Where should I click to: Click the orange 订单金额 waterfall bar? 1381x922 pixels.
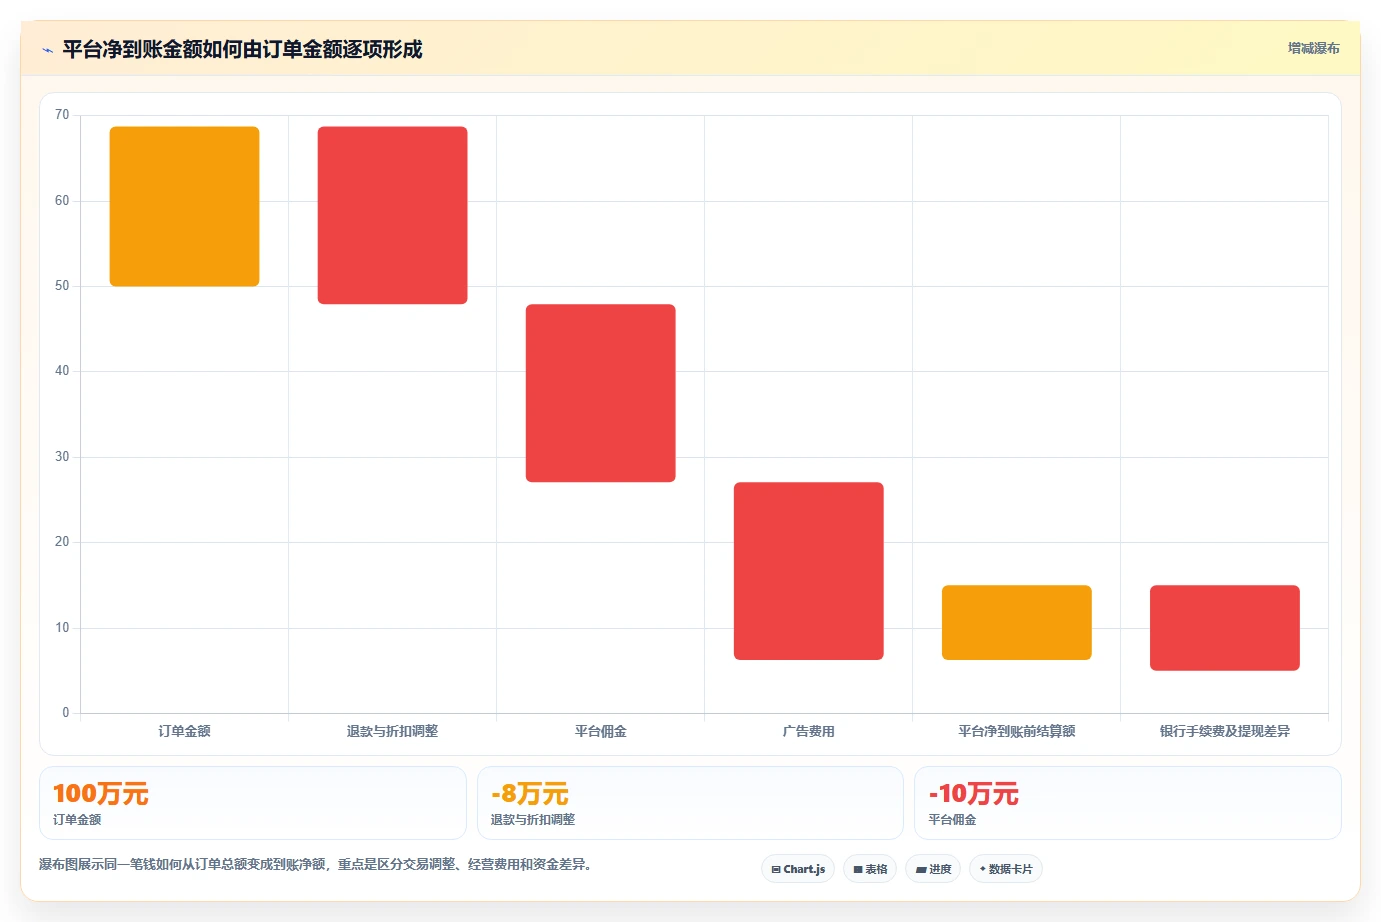185,206
